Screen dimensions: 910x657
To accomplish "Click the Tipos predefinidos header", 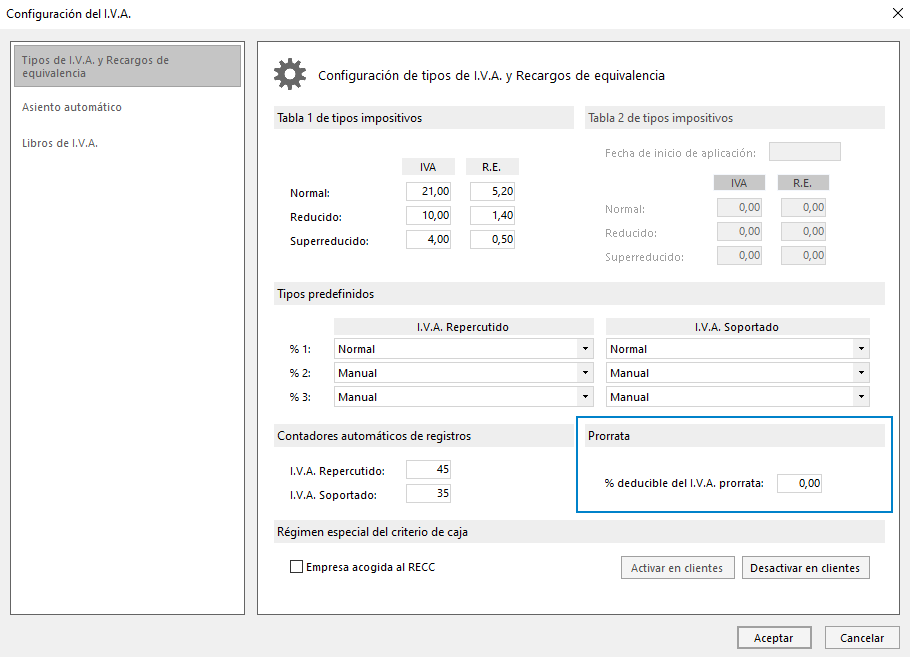I will point(579,294).
